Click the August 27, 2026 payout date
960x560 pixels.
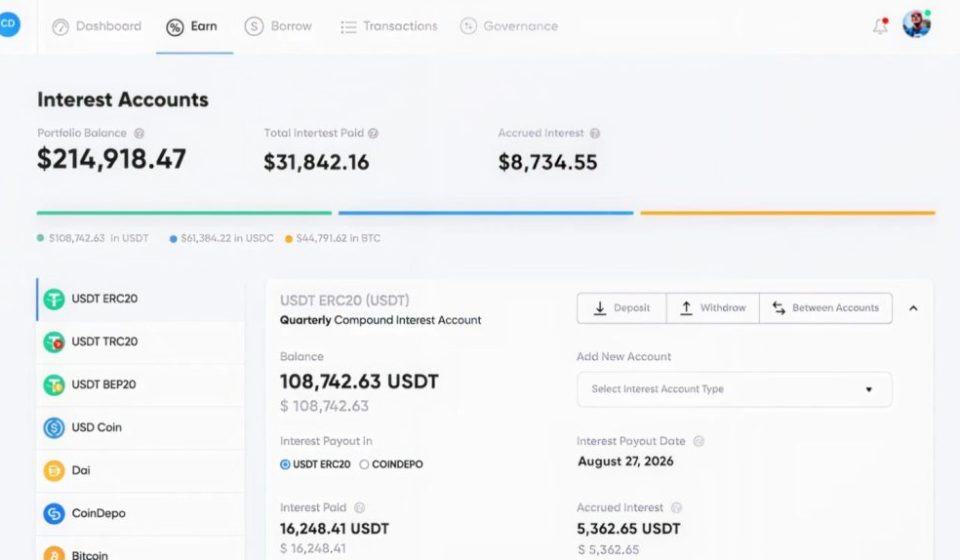(x=625, y=461)
